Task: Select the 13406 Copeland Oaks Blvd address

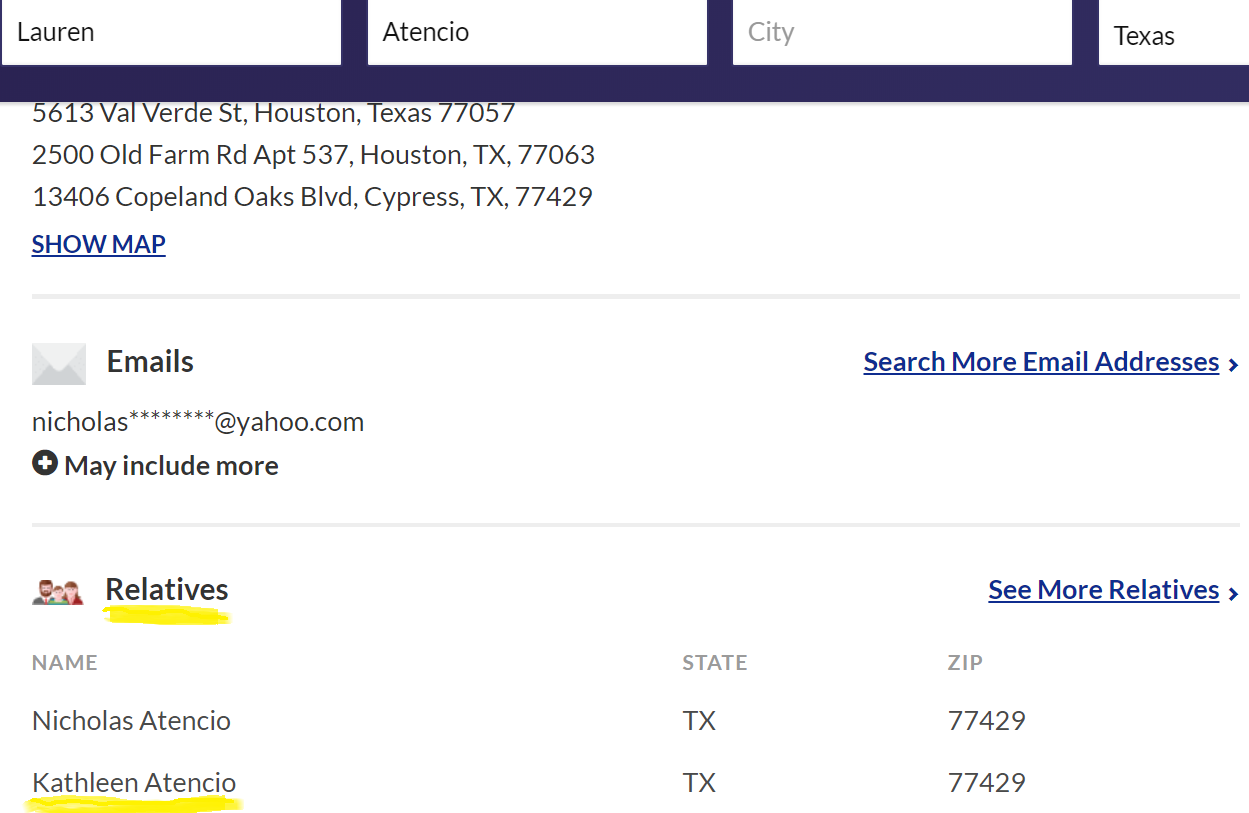Action: click(x=312, y=197)
